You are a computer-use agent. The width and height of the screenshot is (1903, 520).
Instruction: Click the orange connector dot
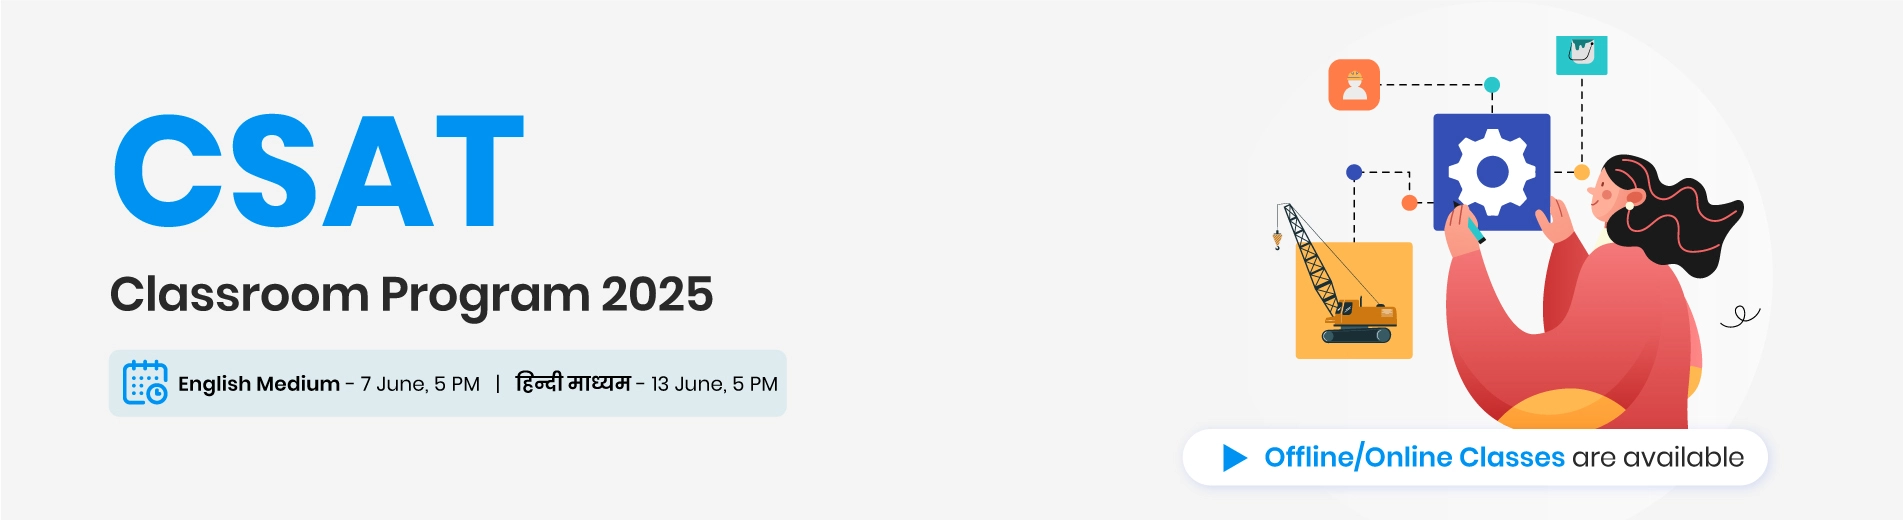click(1409, 203)
